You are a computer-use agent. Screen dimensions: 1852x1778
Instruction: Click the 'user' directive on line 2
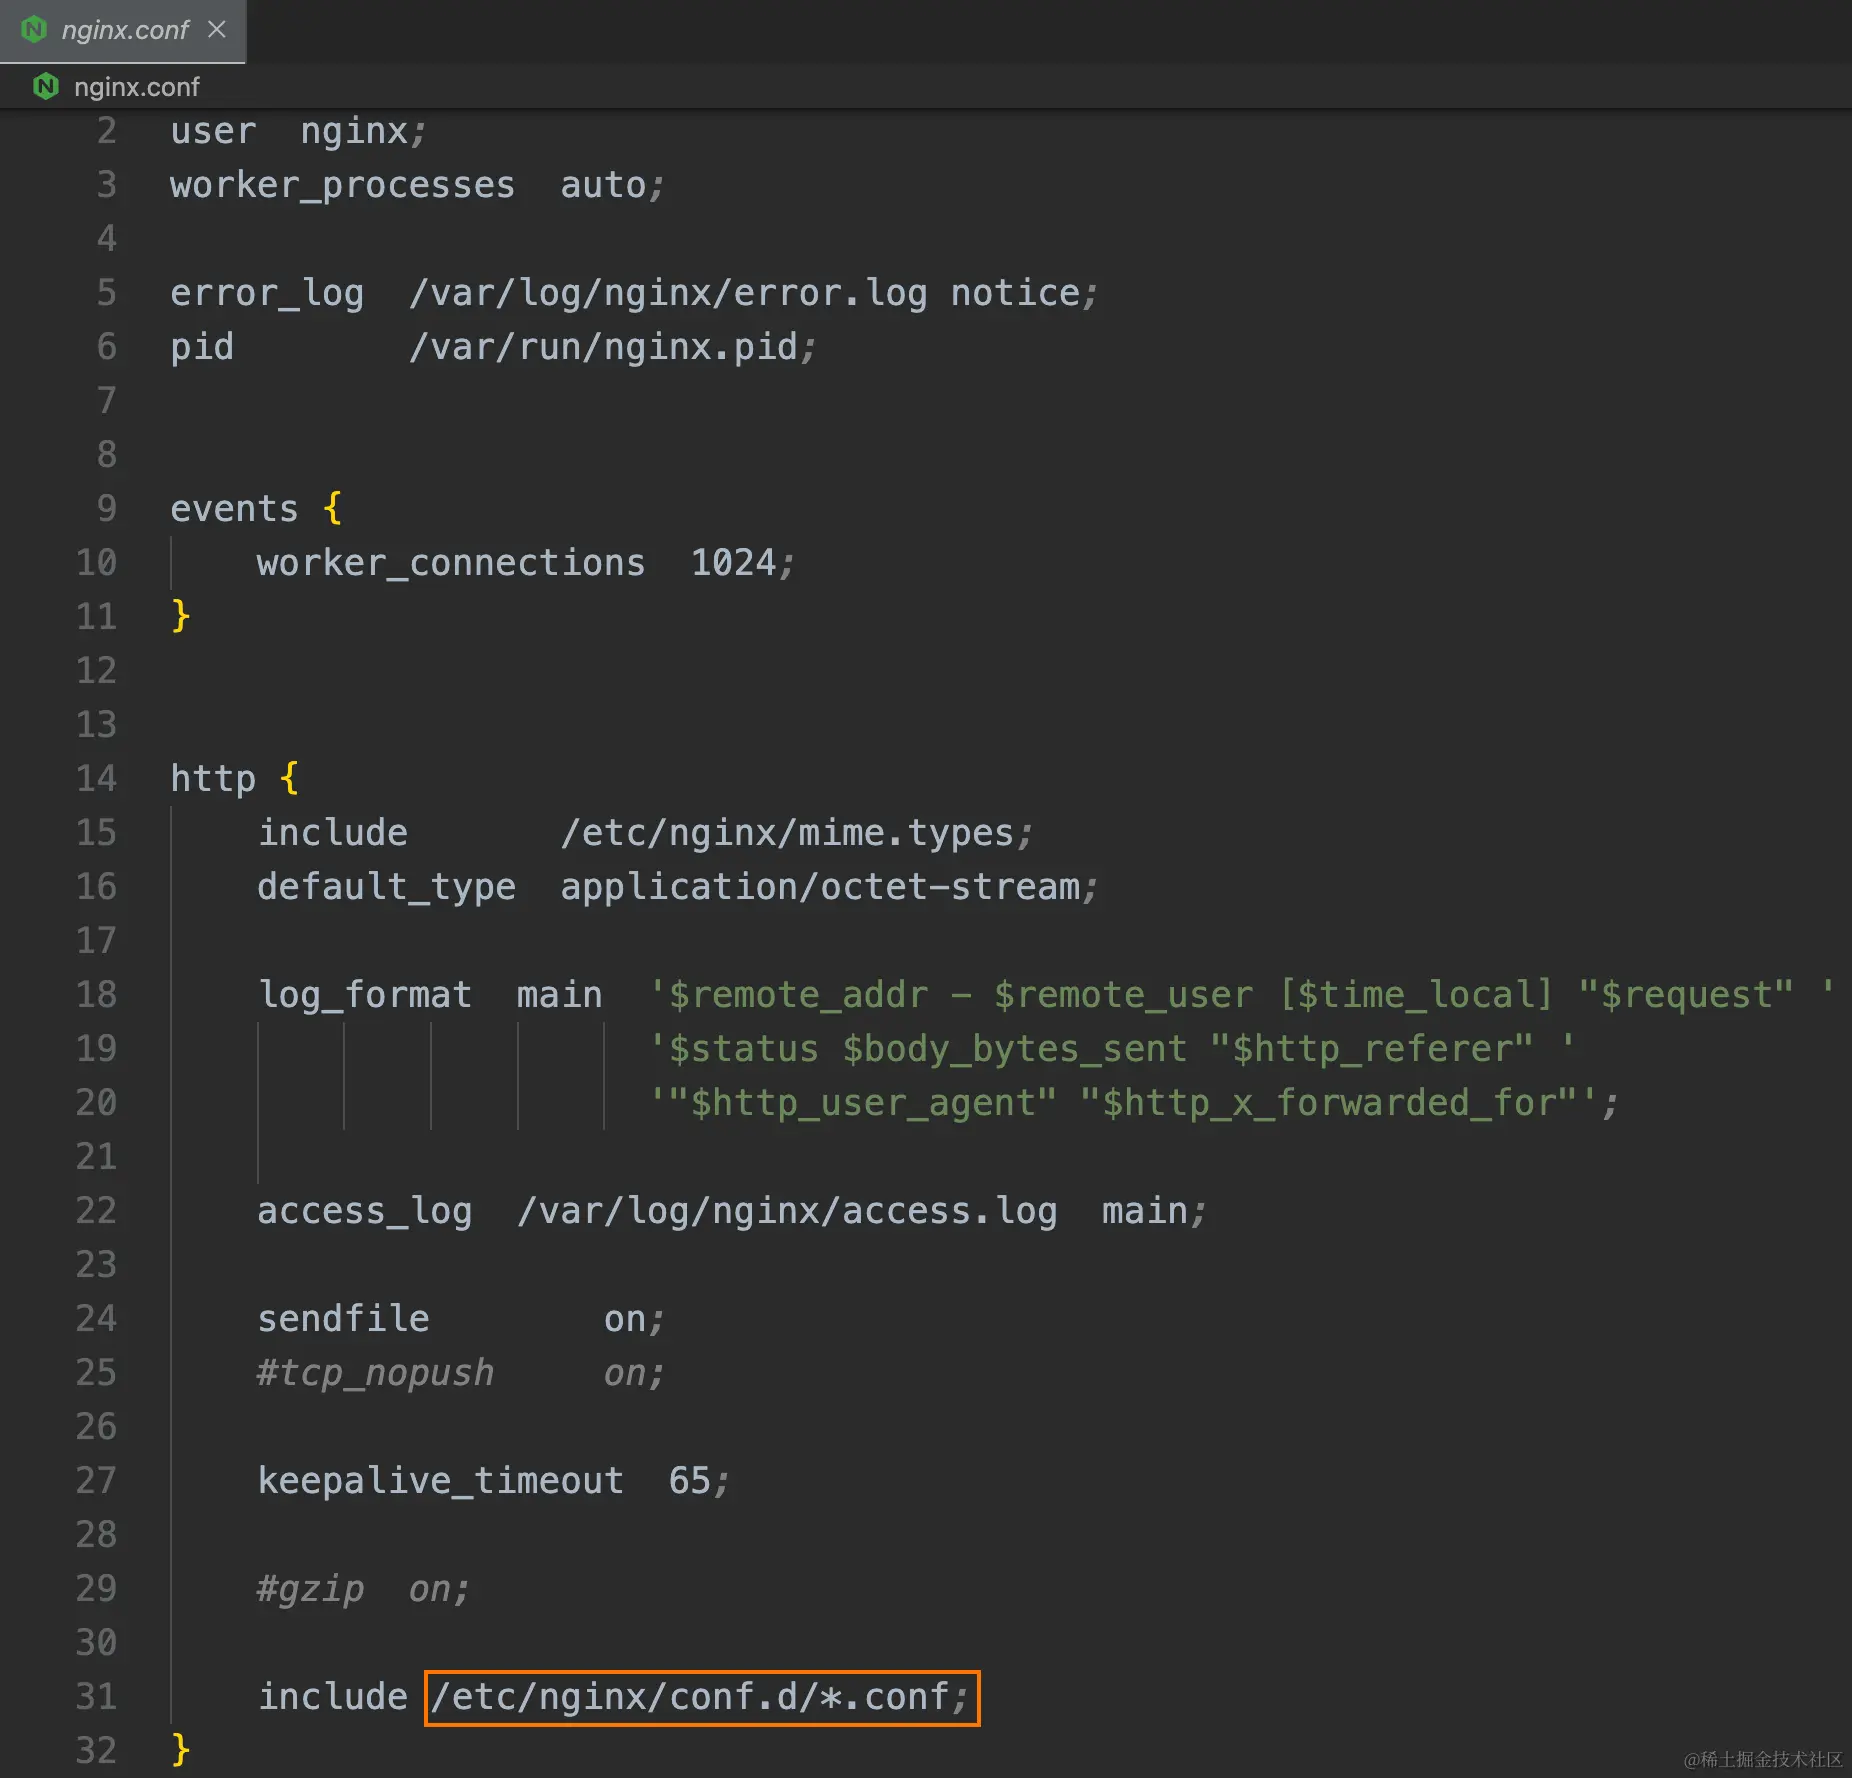[213, 131]
